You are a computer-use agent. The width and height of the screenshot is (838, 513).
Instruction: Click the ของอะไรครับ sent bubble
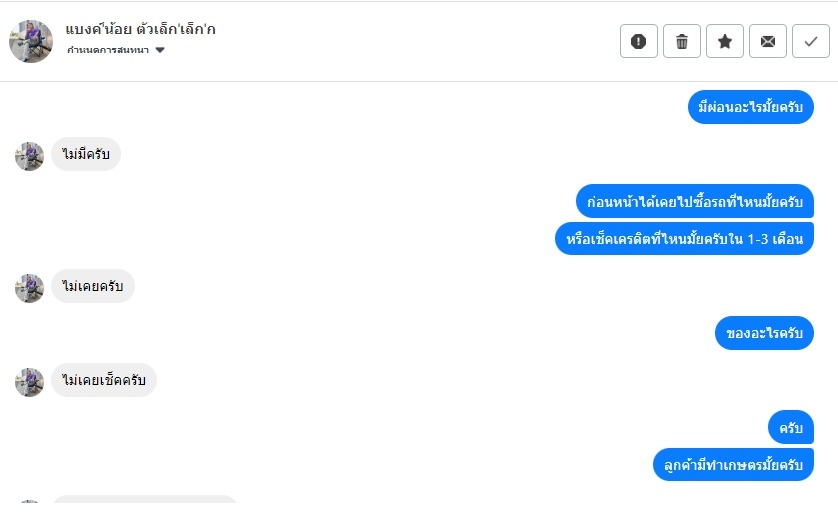pyautogui.click(x=764, y=333)
